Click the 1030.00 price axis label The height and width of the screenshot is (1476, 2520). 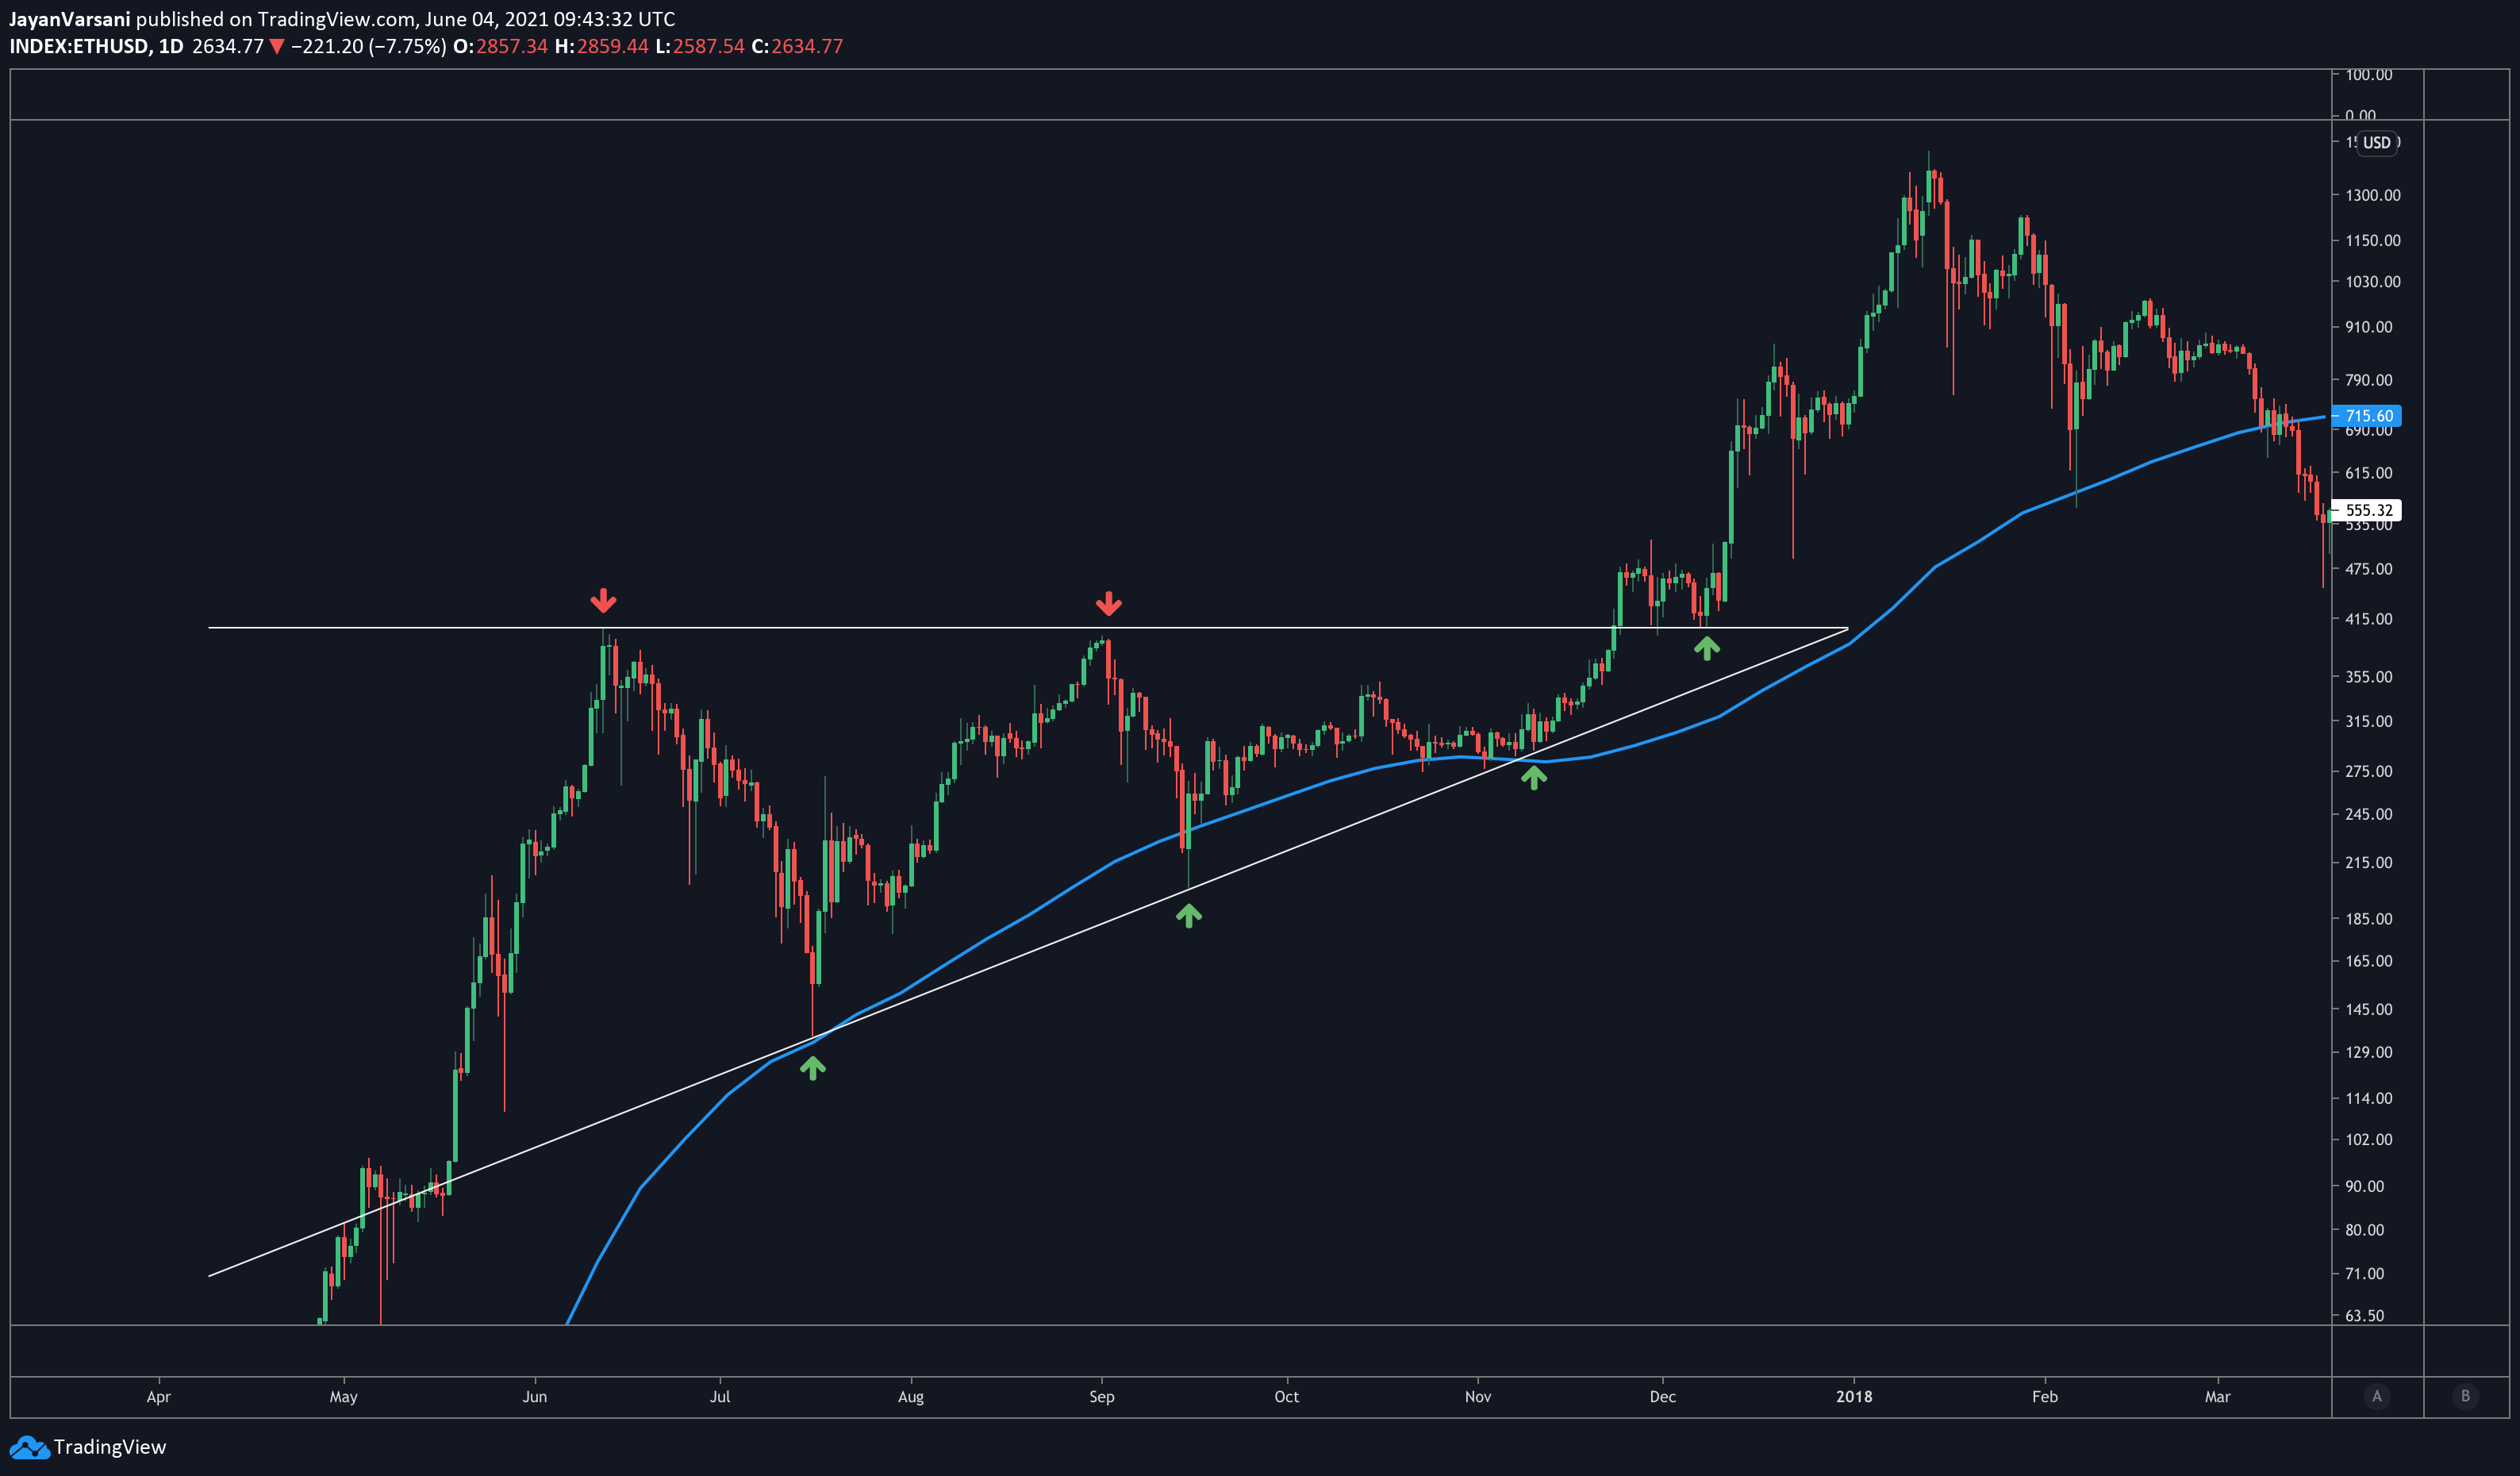(x=2372, y=282)
